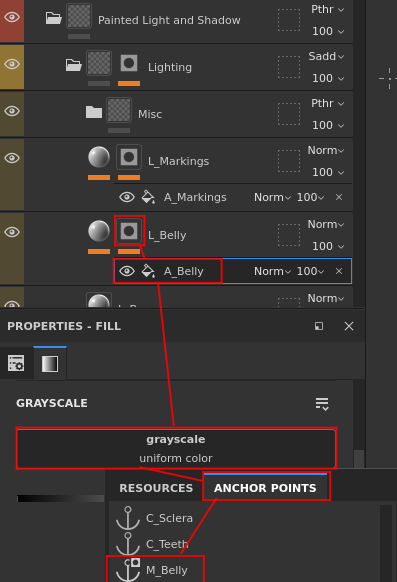Screen dimensions: 397x582
Task: Open L_Markings opacity 100 dropdown
Action: [328, 172]
